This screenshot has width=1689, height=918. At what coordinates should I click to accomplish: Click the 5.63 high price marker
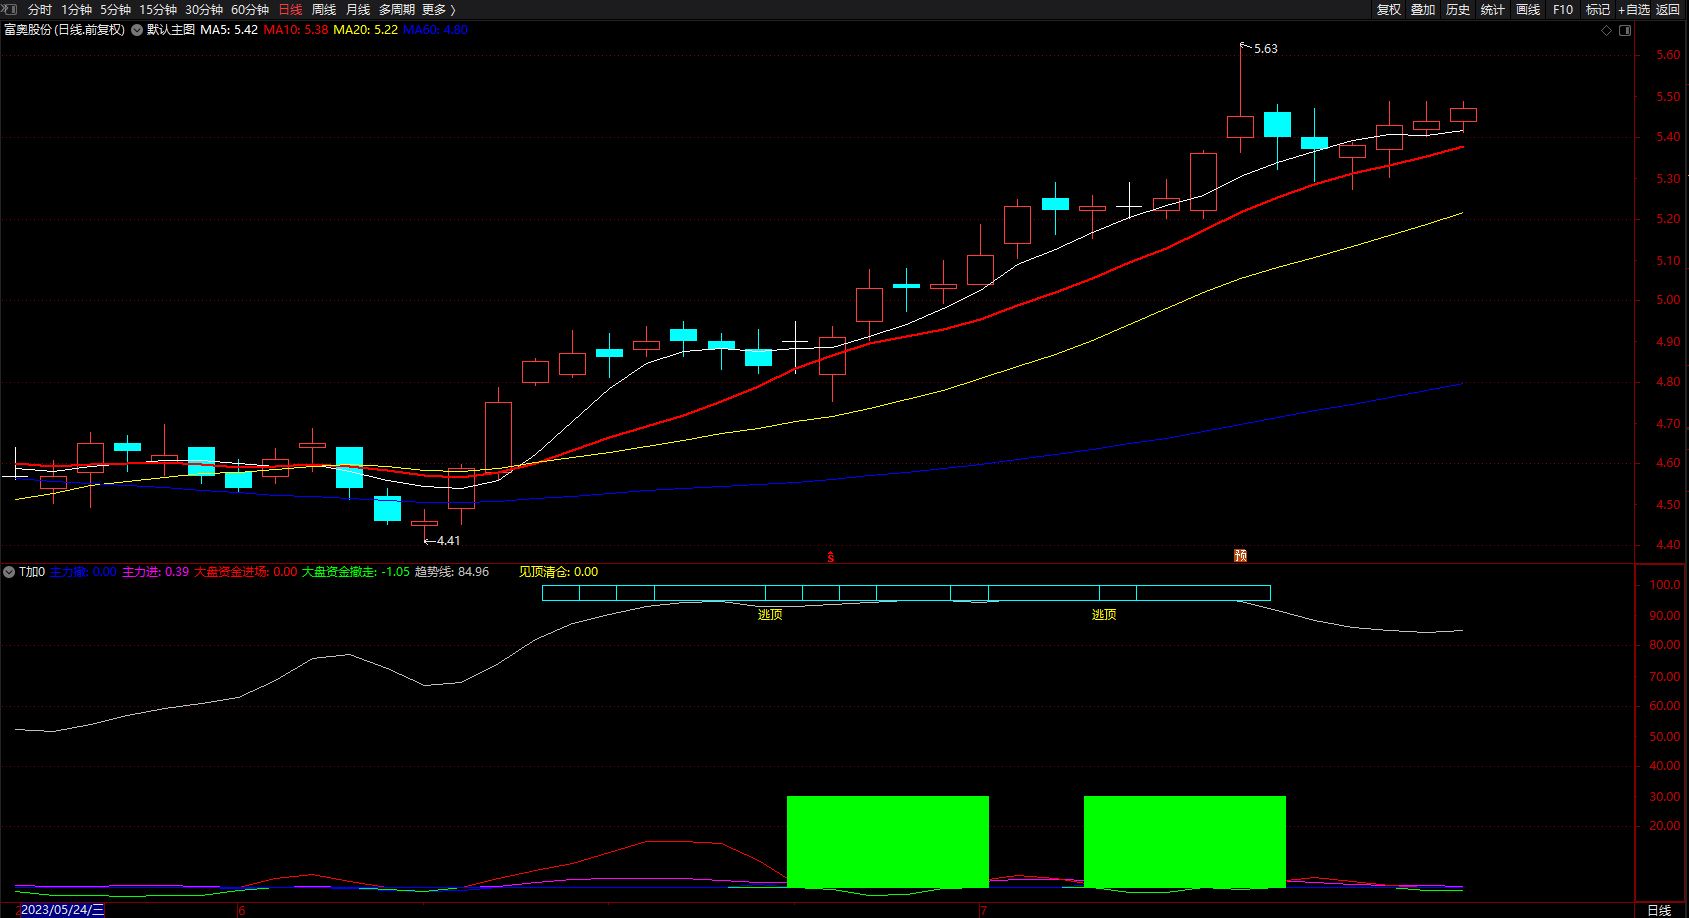1265,49
